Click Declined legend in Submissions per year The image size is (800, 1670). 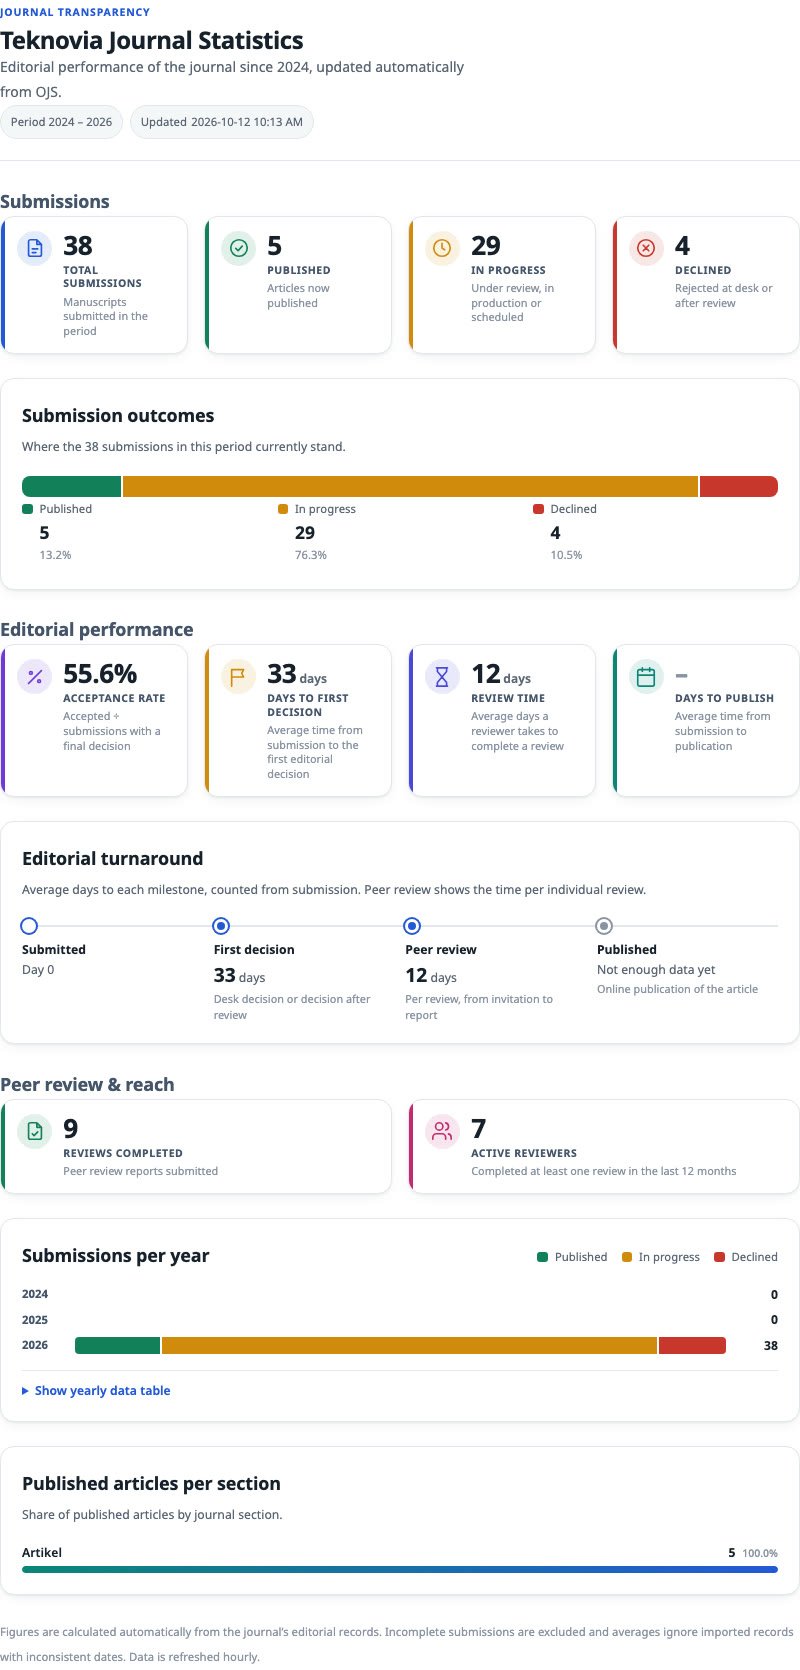pos(746,1257)
